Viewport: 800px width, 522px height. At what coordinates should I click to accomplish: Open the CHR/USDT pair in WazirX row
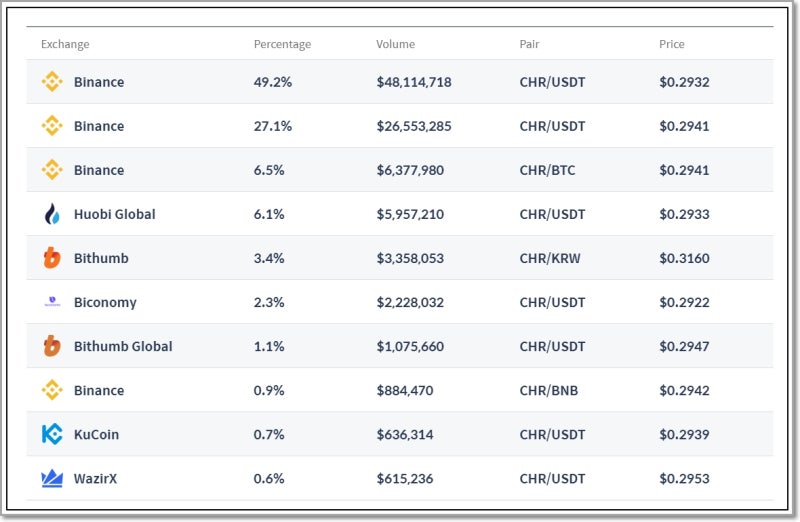[x=553, y=479]
